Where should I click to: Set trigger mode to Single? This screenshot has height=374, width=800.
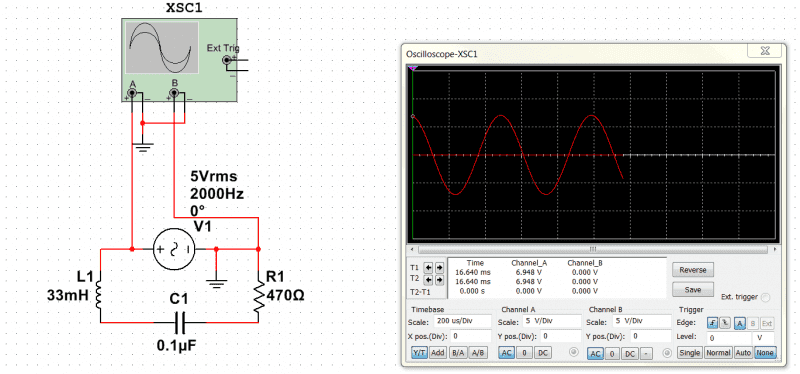690,353
